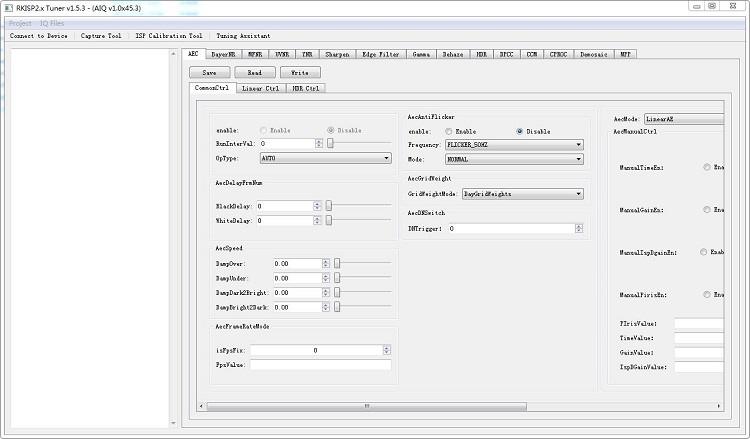The image size is (750, 439).
Task: Open the Demosaic tab
Action: pos(594,55)
